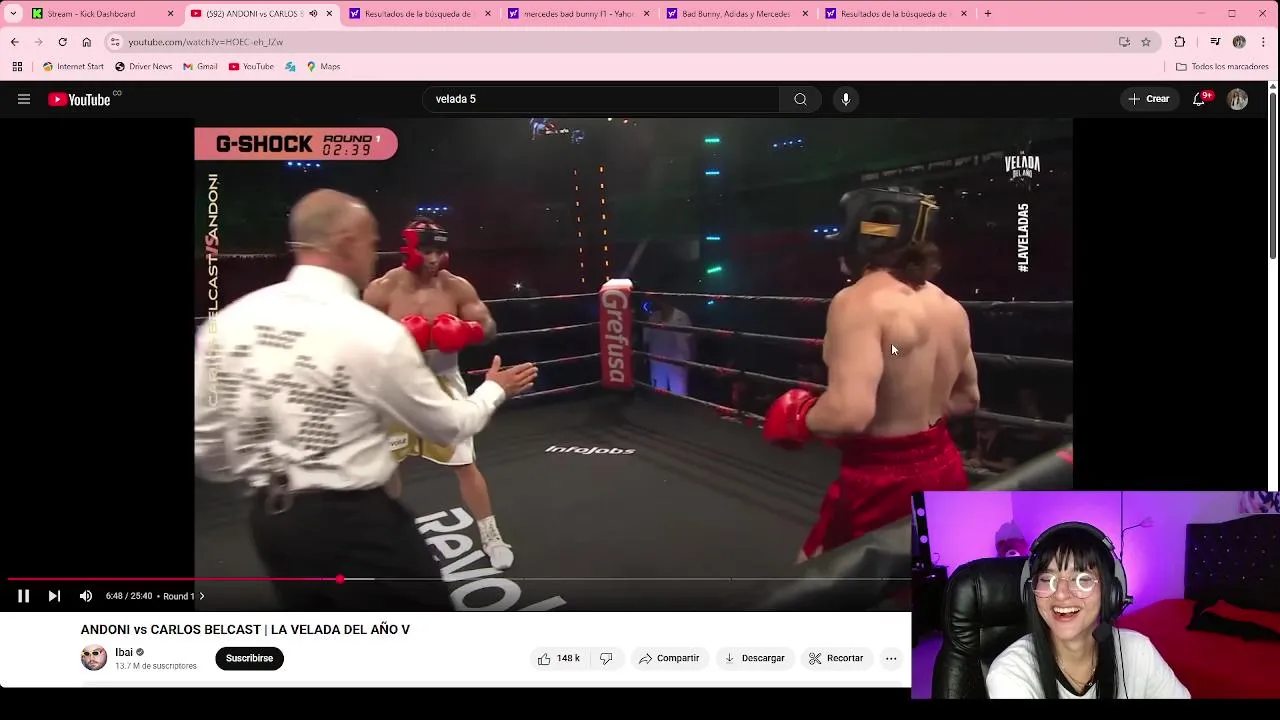Click the Recortar clip button
This screenshot has height=720, width=1280.
pyautogui.click(x=836, y=658)
